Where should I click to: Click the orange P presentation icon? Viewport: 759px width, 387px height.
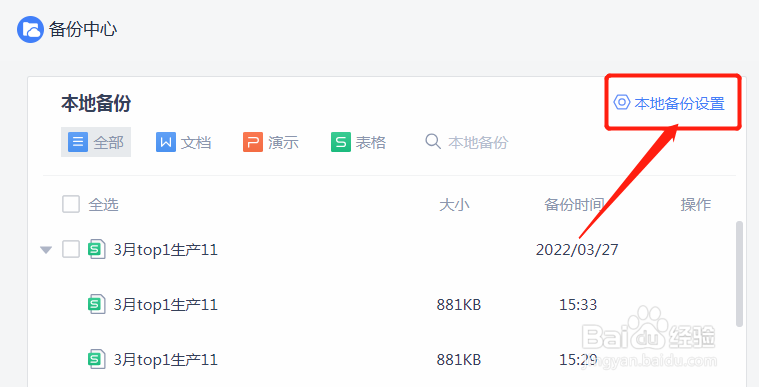point(253,142)
